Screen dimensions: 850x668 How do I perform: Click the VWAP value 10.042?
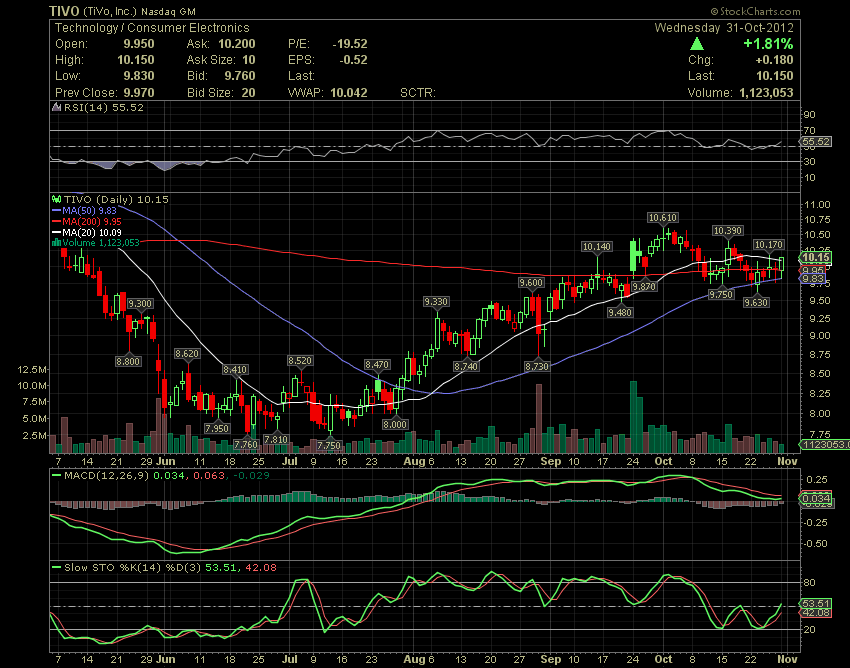click(349, 93)
